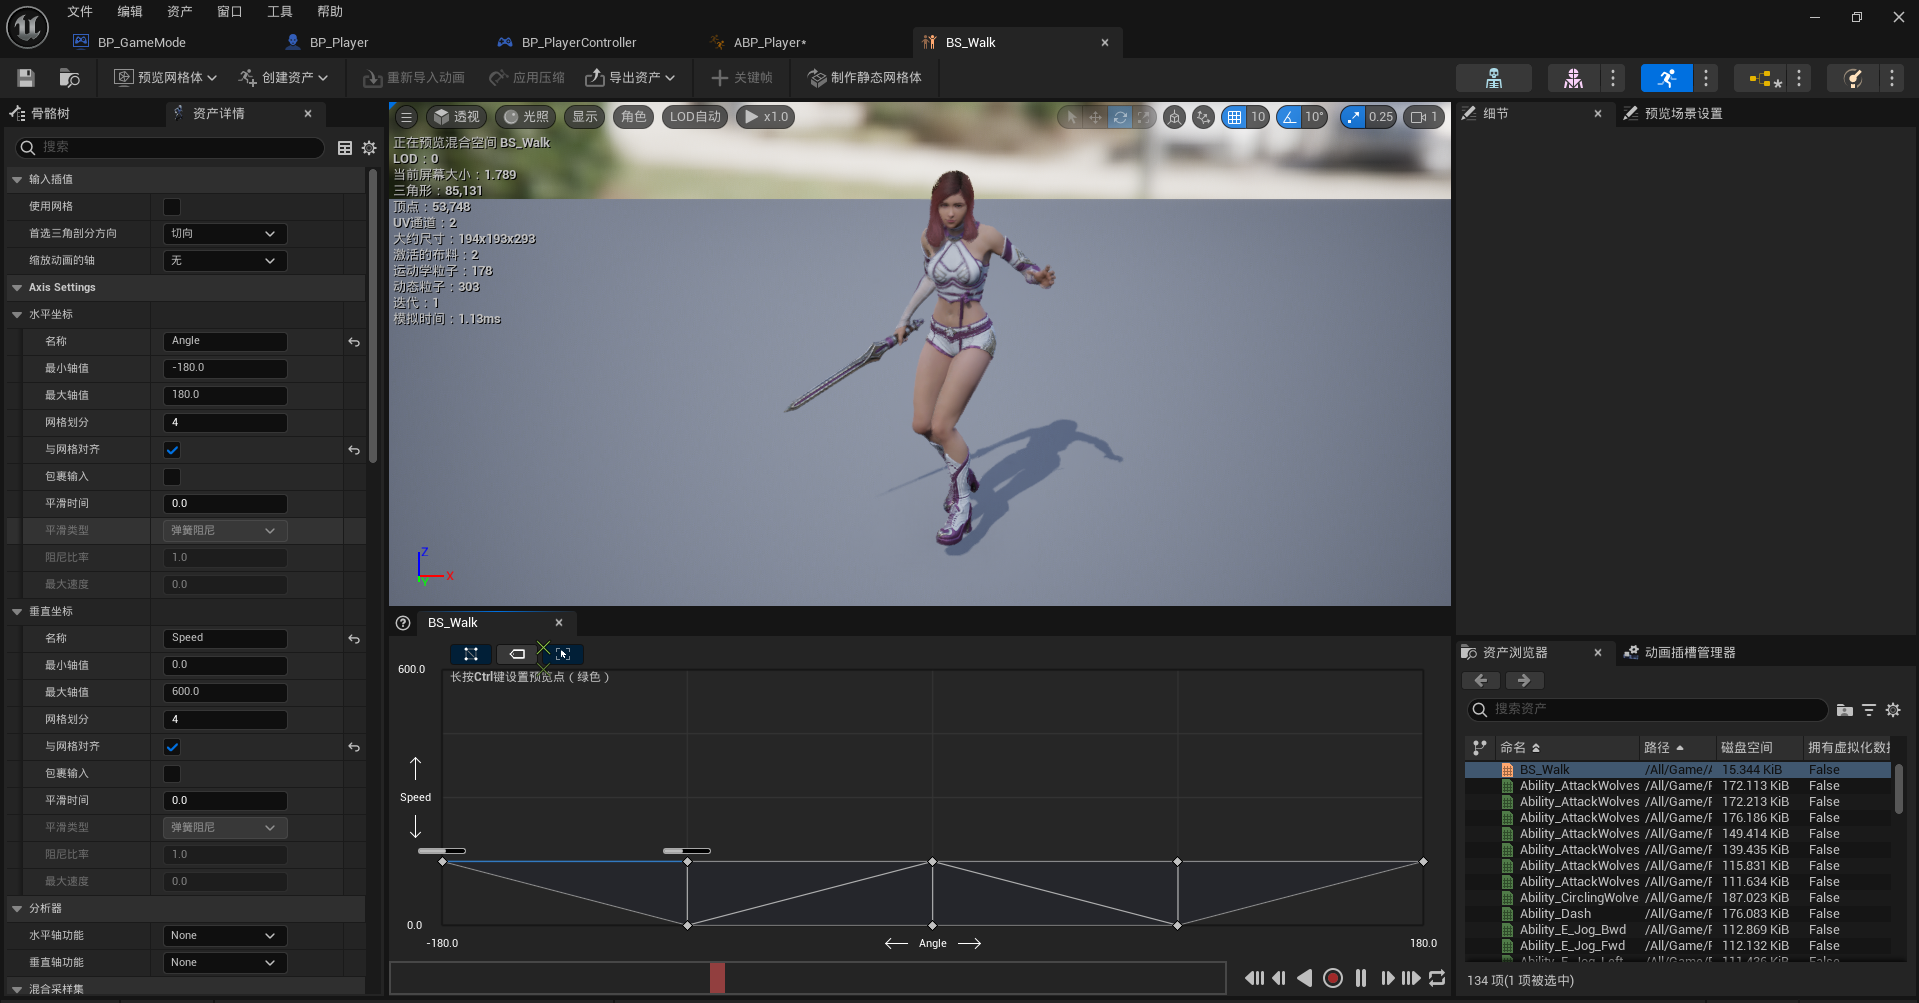This screenshot has height=1003, width=1919.
Task: Open the 资产 menu
Action: [180, 12]
